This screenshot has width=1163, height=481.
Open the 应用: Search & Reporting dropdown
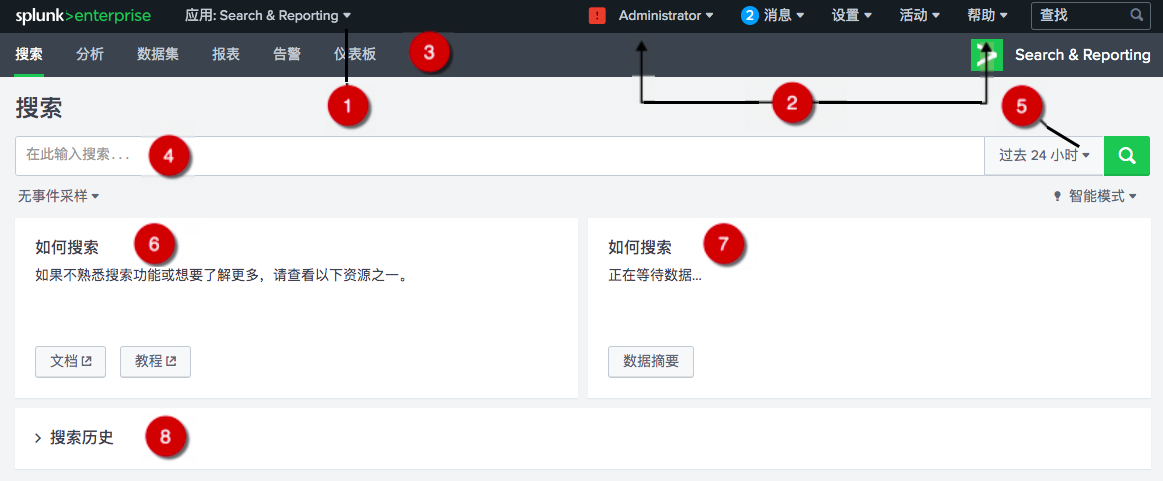pyautogui.click(x=268, y=16)
